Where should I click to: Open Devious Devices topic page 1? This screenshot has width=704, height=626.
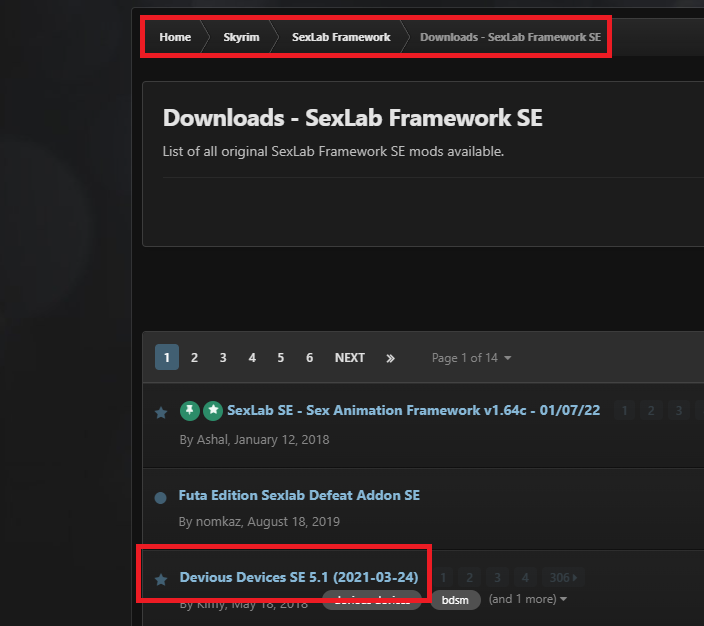[443, 578]
